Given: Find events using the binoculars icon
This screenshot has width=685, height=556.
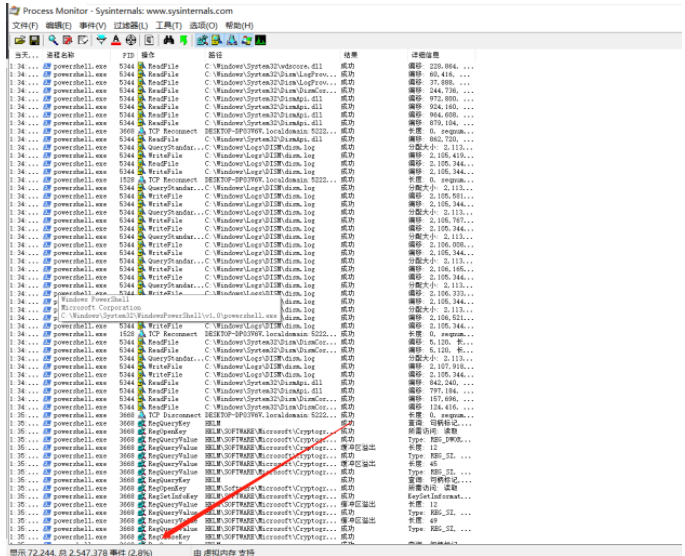Looking at the screenshot, I should [x=169, y=40].
